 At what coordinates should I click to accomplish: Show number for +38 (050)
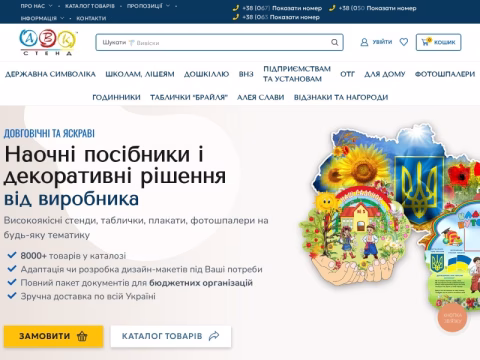tap(391, 8)
